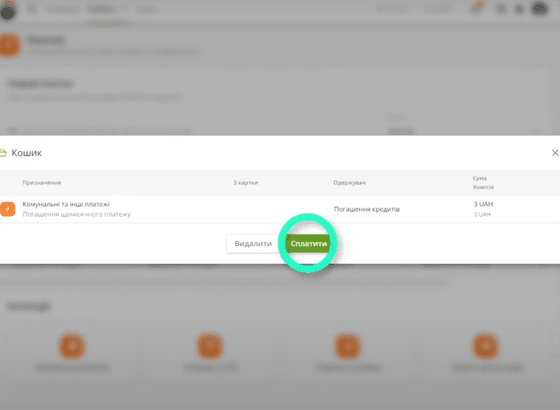Click the Призначення column header

pos(42,182)
